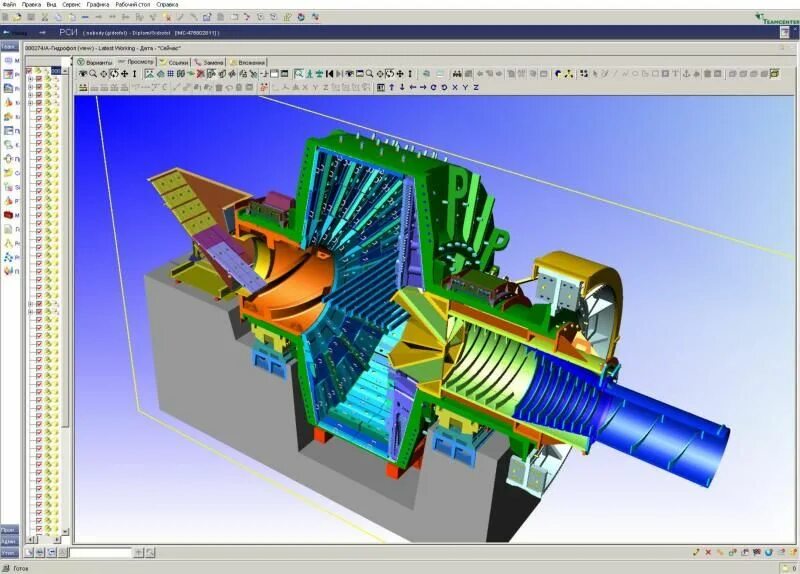Click the yellow-black triad icon in viewer toolbar
The width and height of the screenshot is (800, 574).
pyautogui.click(x=568, y=74)
